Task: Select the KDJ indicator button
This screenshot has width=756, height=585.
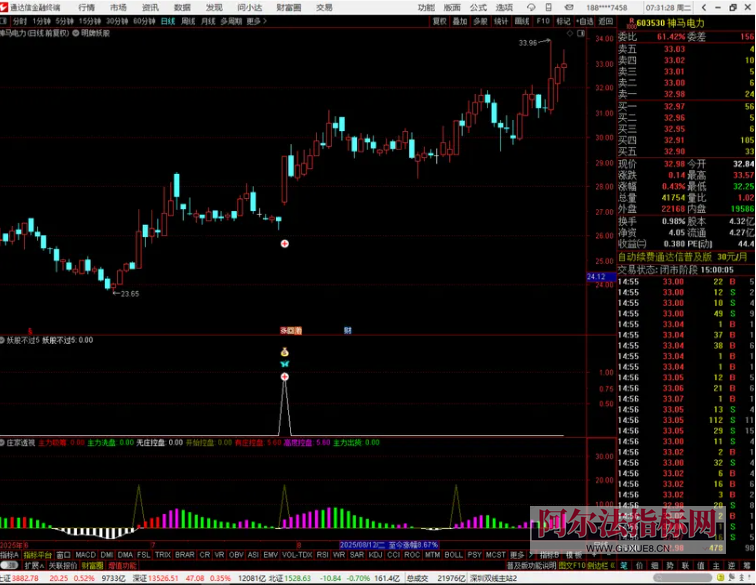Action: pos(376,554)
